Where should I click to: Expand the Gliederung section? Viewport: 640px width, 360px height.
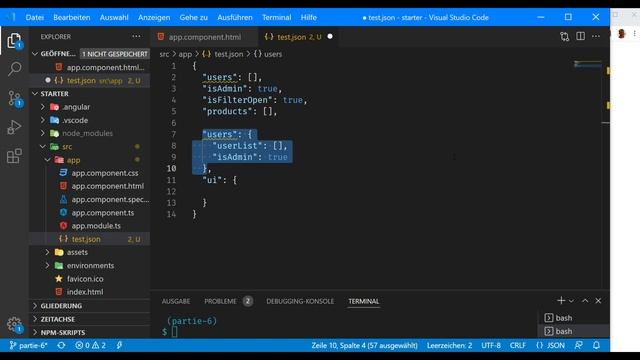click(x=35, y=306)
